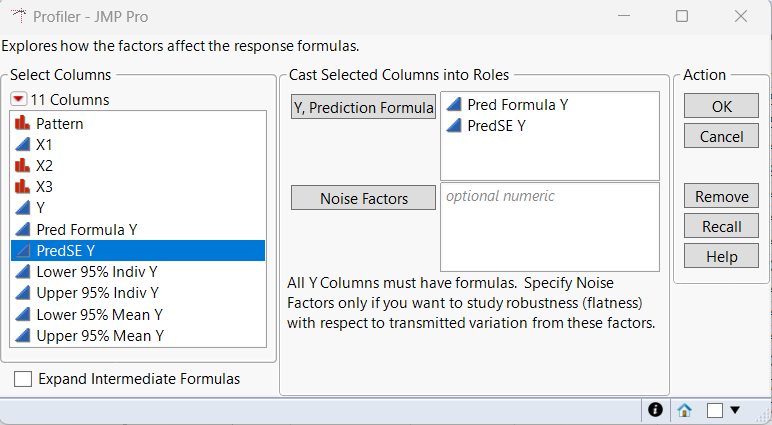Viewport: 772px width, 425px height.
Task: Click the home window icon in status bar
Action: point(685,409)
